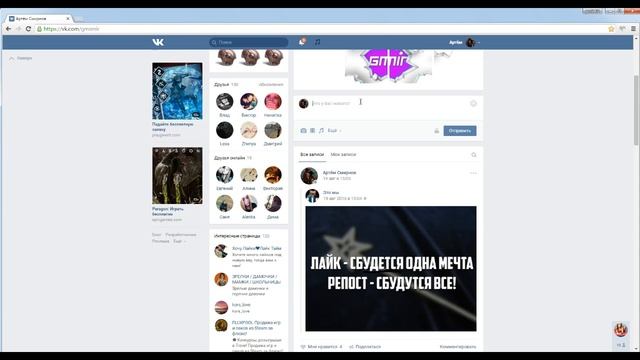Open the Друзья friends section header

(226, 84)
